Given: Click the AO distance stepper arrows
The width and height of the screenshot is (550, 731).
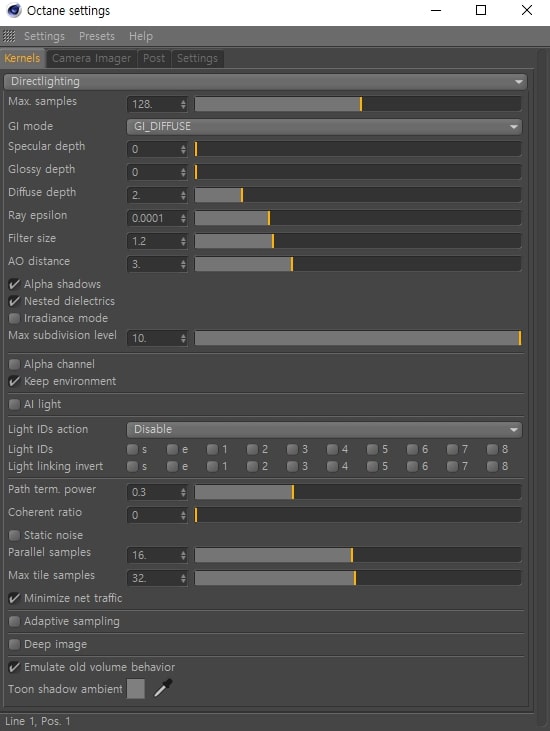Looking at the screenshot, I should [x=183, y=264].
